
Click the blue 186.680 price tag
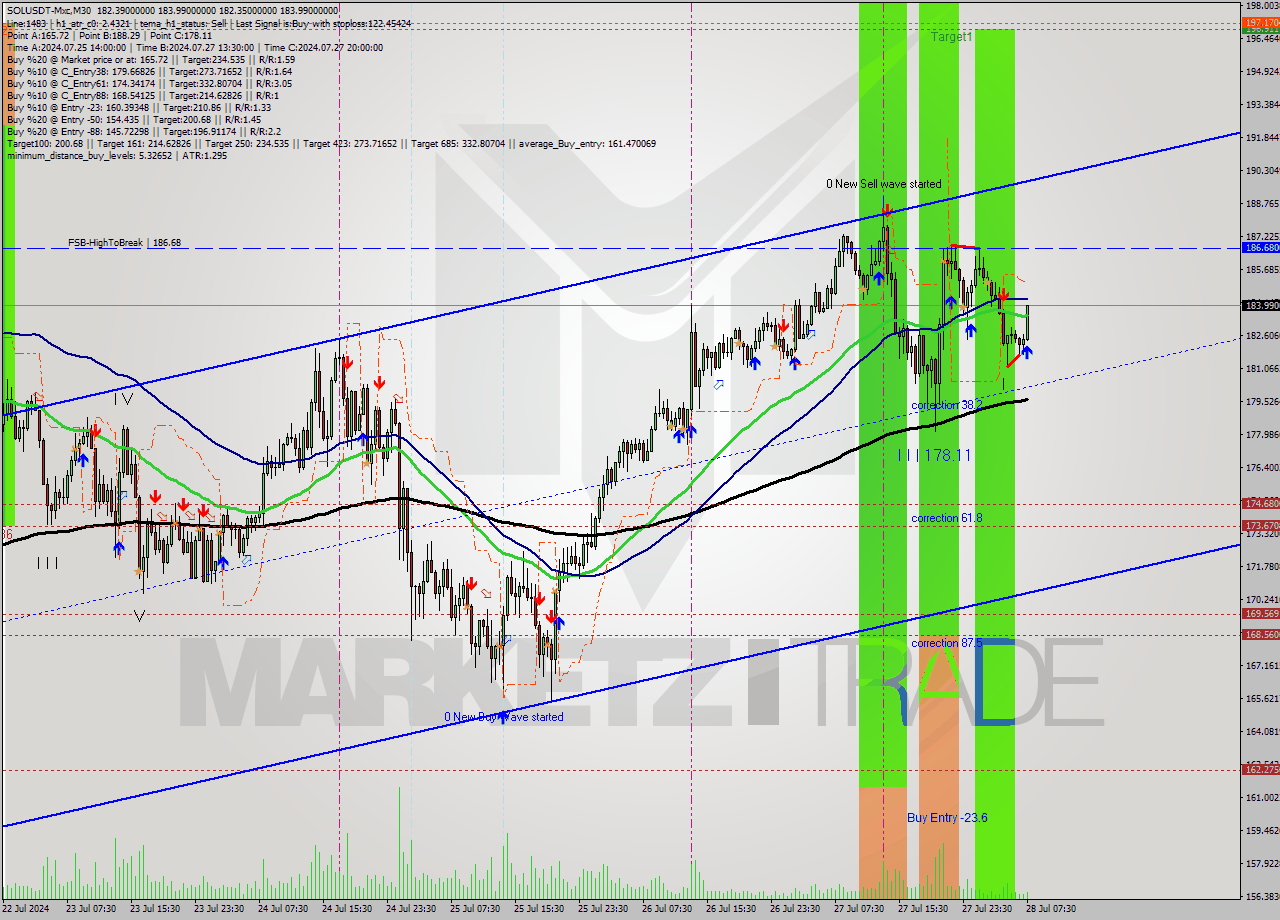tap(1260, 247)
